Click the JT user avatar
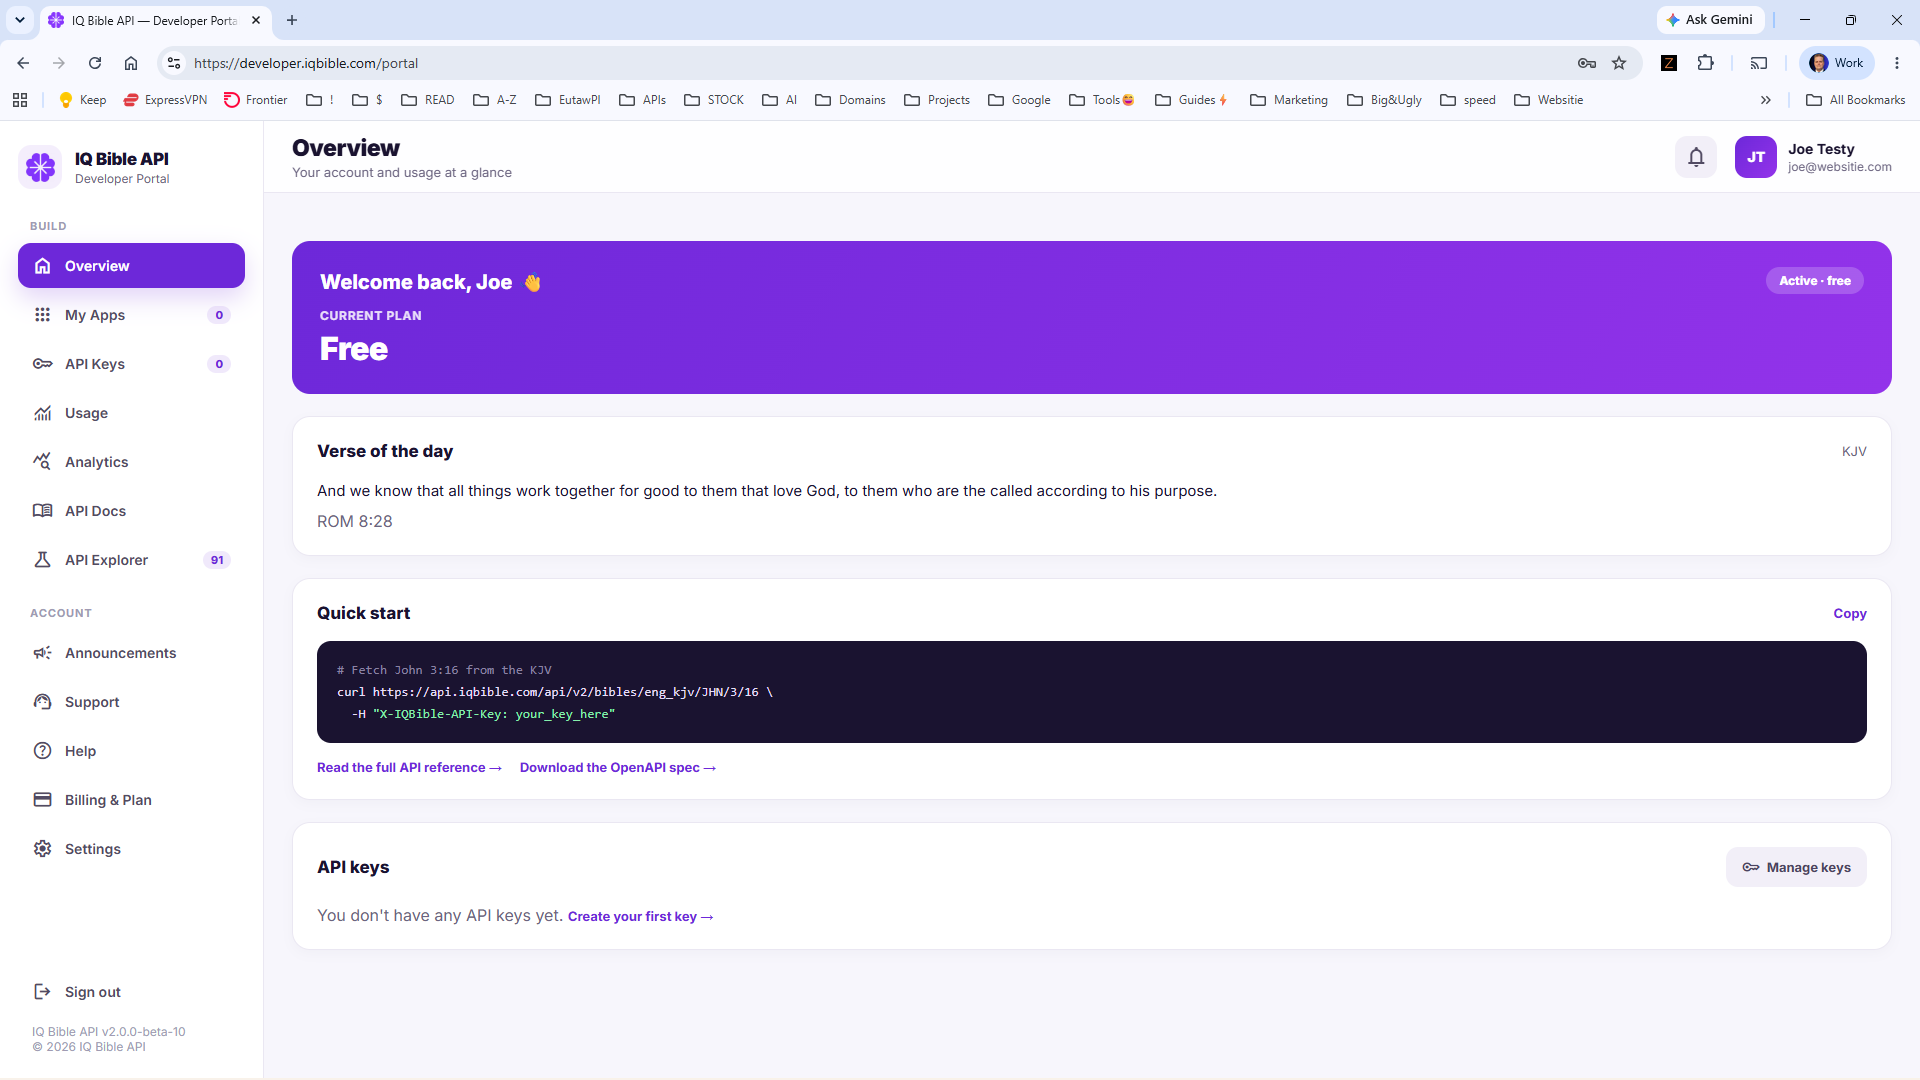The width and height of the screenshot is (1920, 1080). 1755,157
